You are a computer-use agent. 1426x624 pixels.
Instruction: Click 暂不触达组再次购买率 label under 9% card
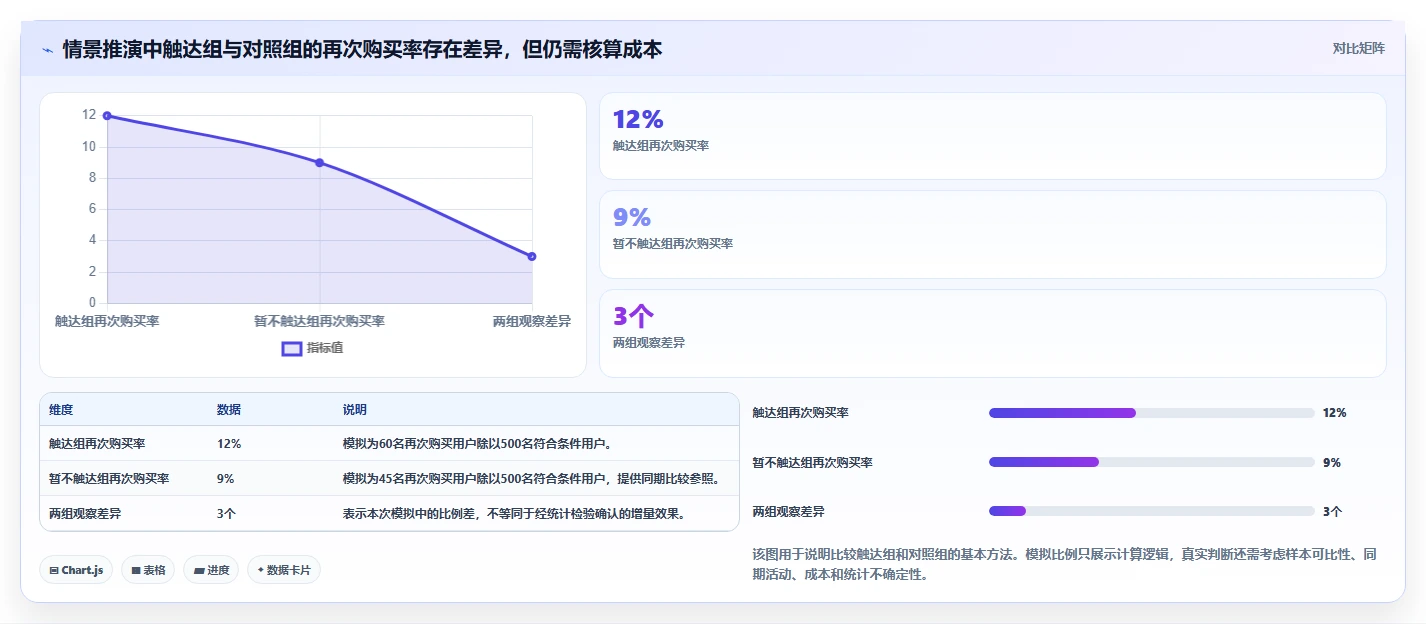click(673, 244)
